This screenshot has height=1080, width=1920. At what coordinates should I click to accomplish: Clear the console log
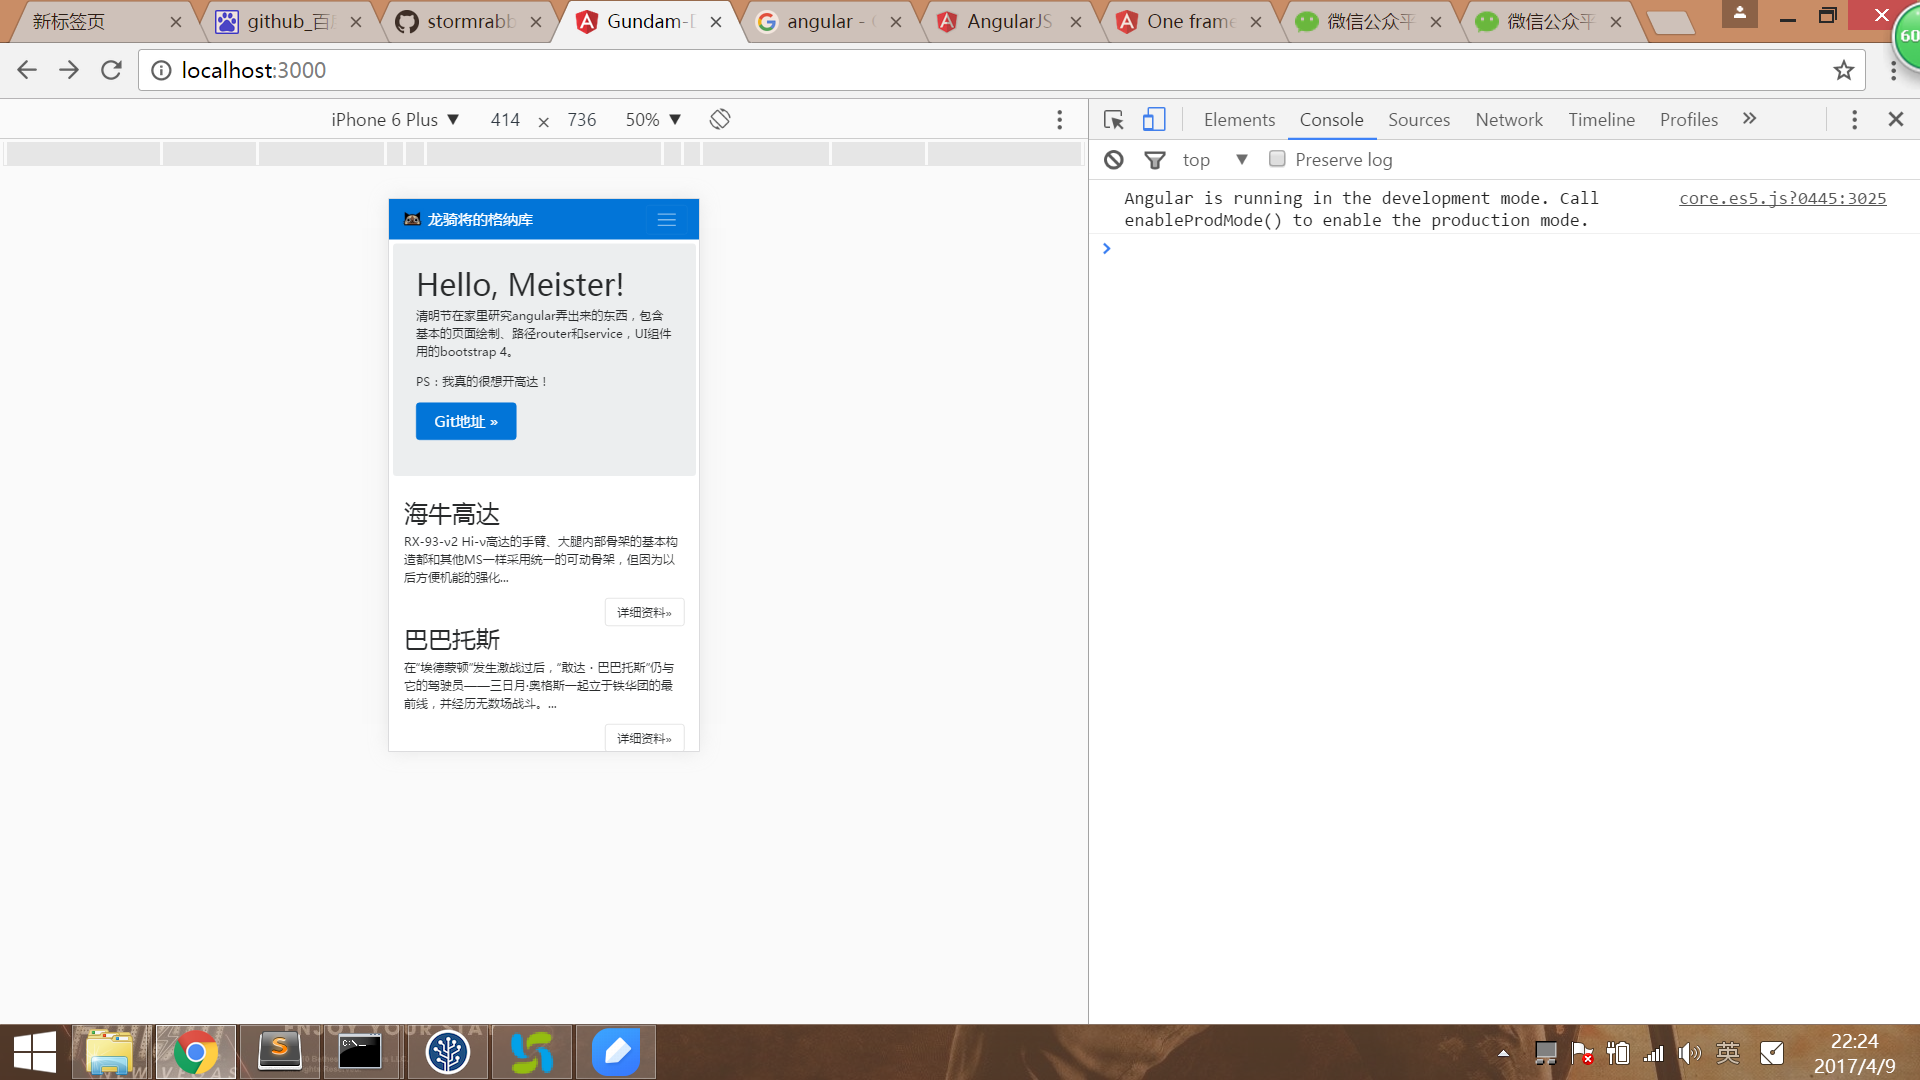(x=1114, y=160)
